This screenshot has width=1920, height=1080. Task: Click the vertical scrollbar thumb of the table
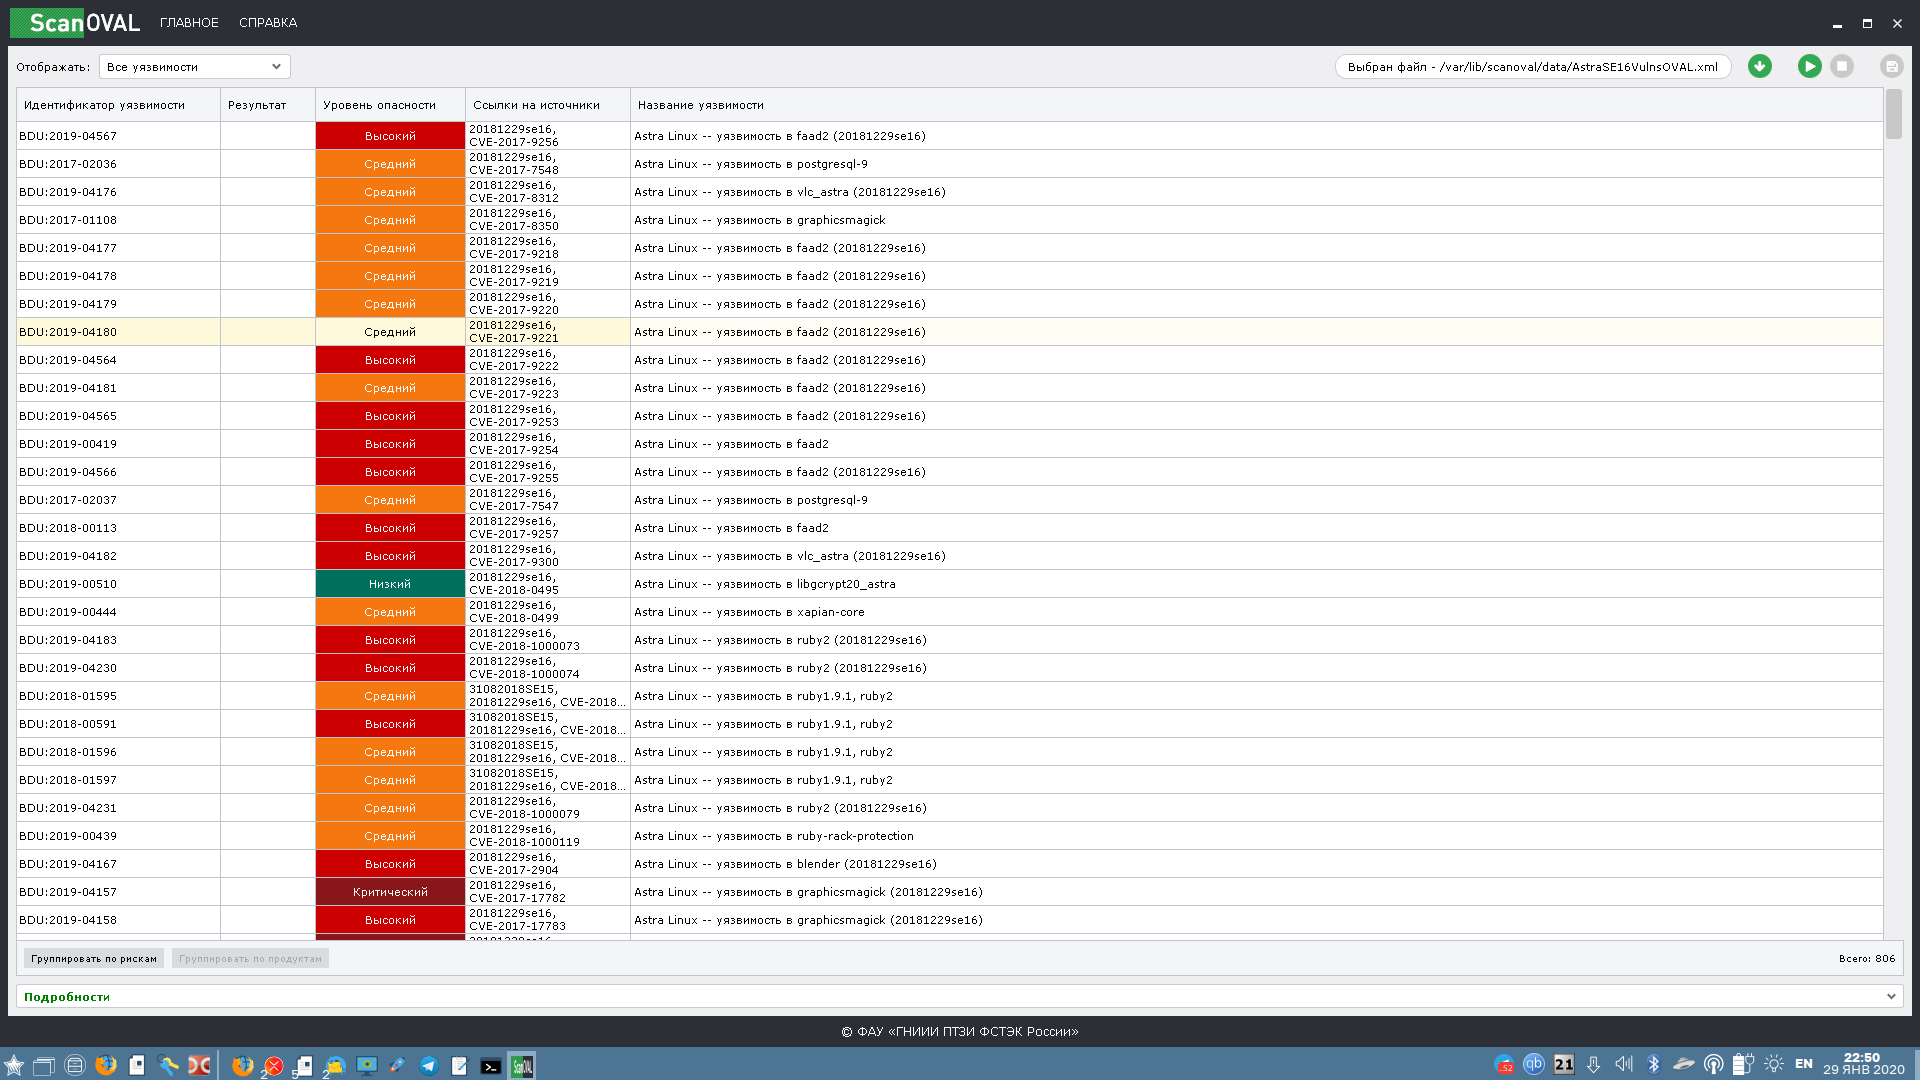pyautogui.click(x=1894, y=114)
